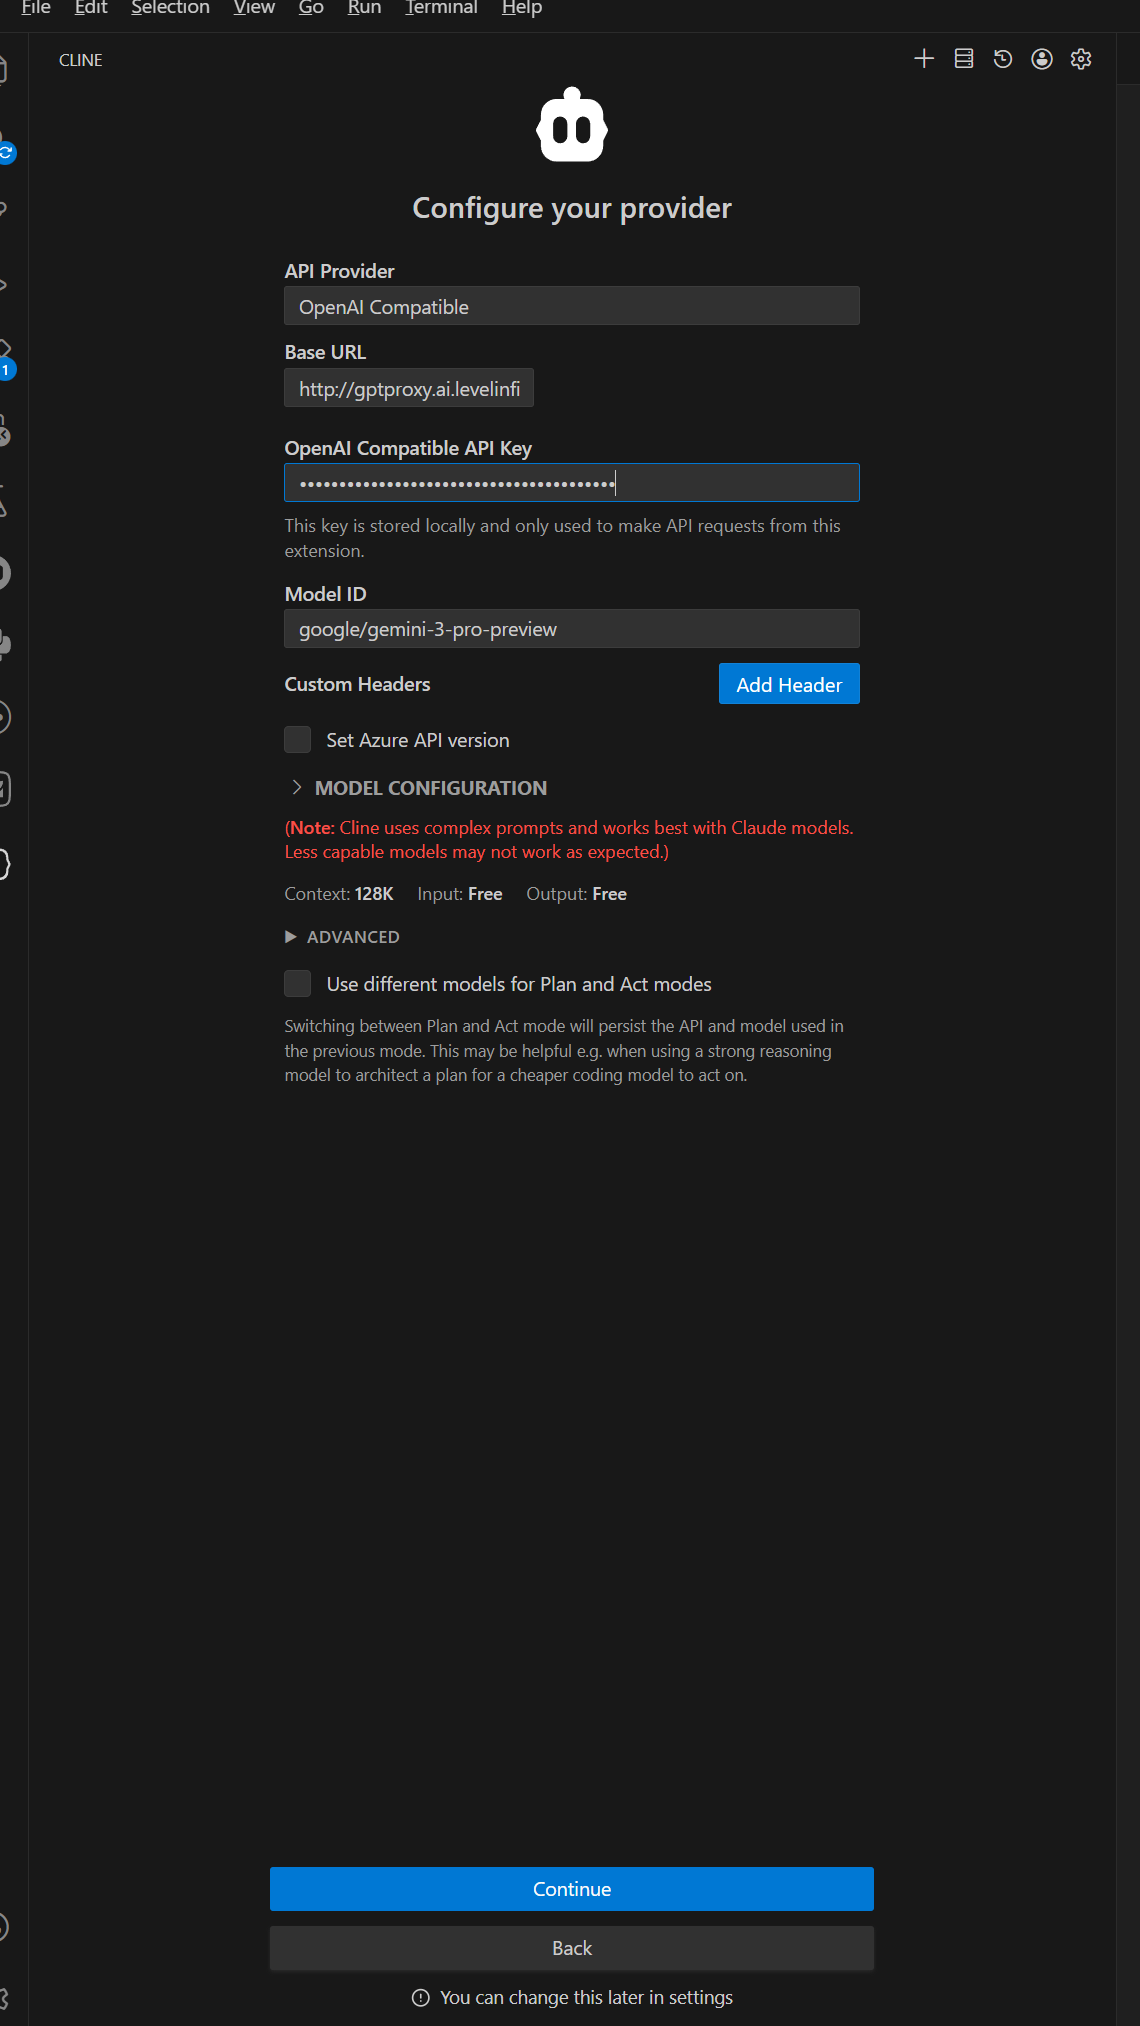Open the Help menu

tap(521, 9)
